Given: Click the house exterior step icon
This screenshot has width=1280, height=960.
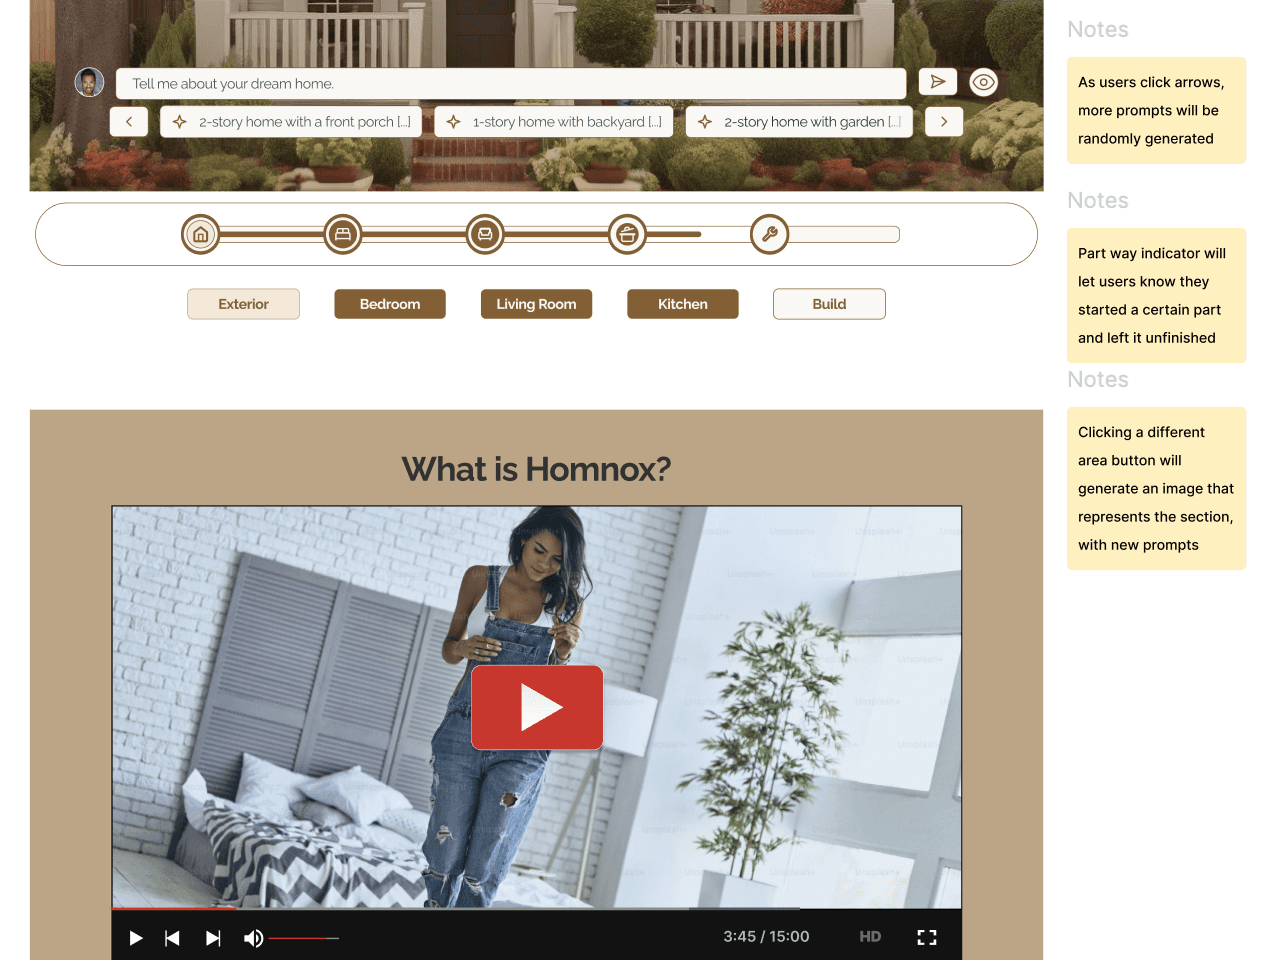Looking at the screenshot, I should coord(200,235).
